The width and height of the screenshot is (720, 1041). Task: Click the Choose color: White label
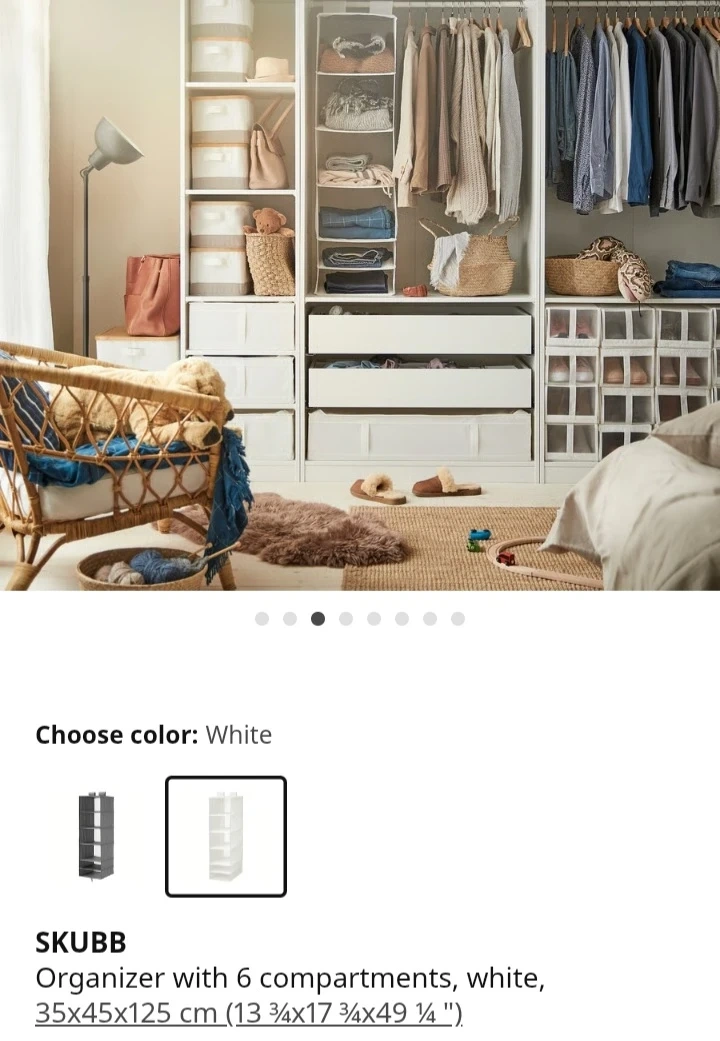pos(153,735)
